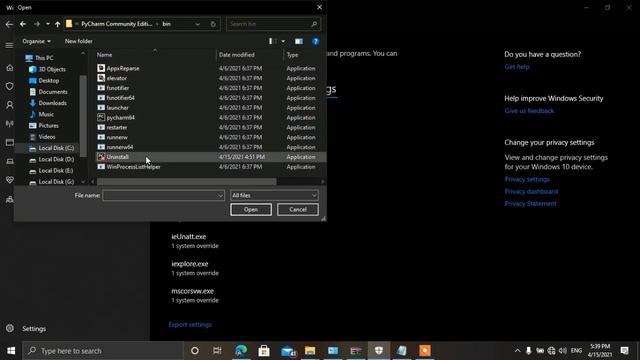Open Device performance & health heart icon
The height and width of the screenshot is (360, 640).
point(9,180)
